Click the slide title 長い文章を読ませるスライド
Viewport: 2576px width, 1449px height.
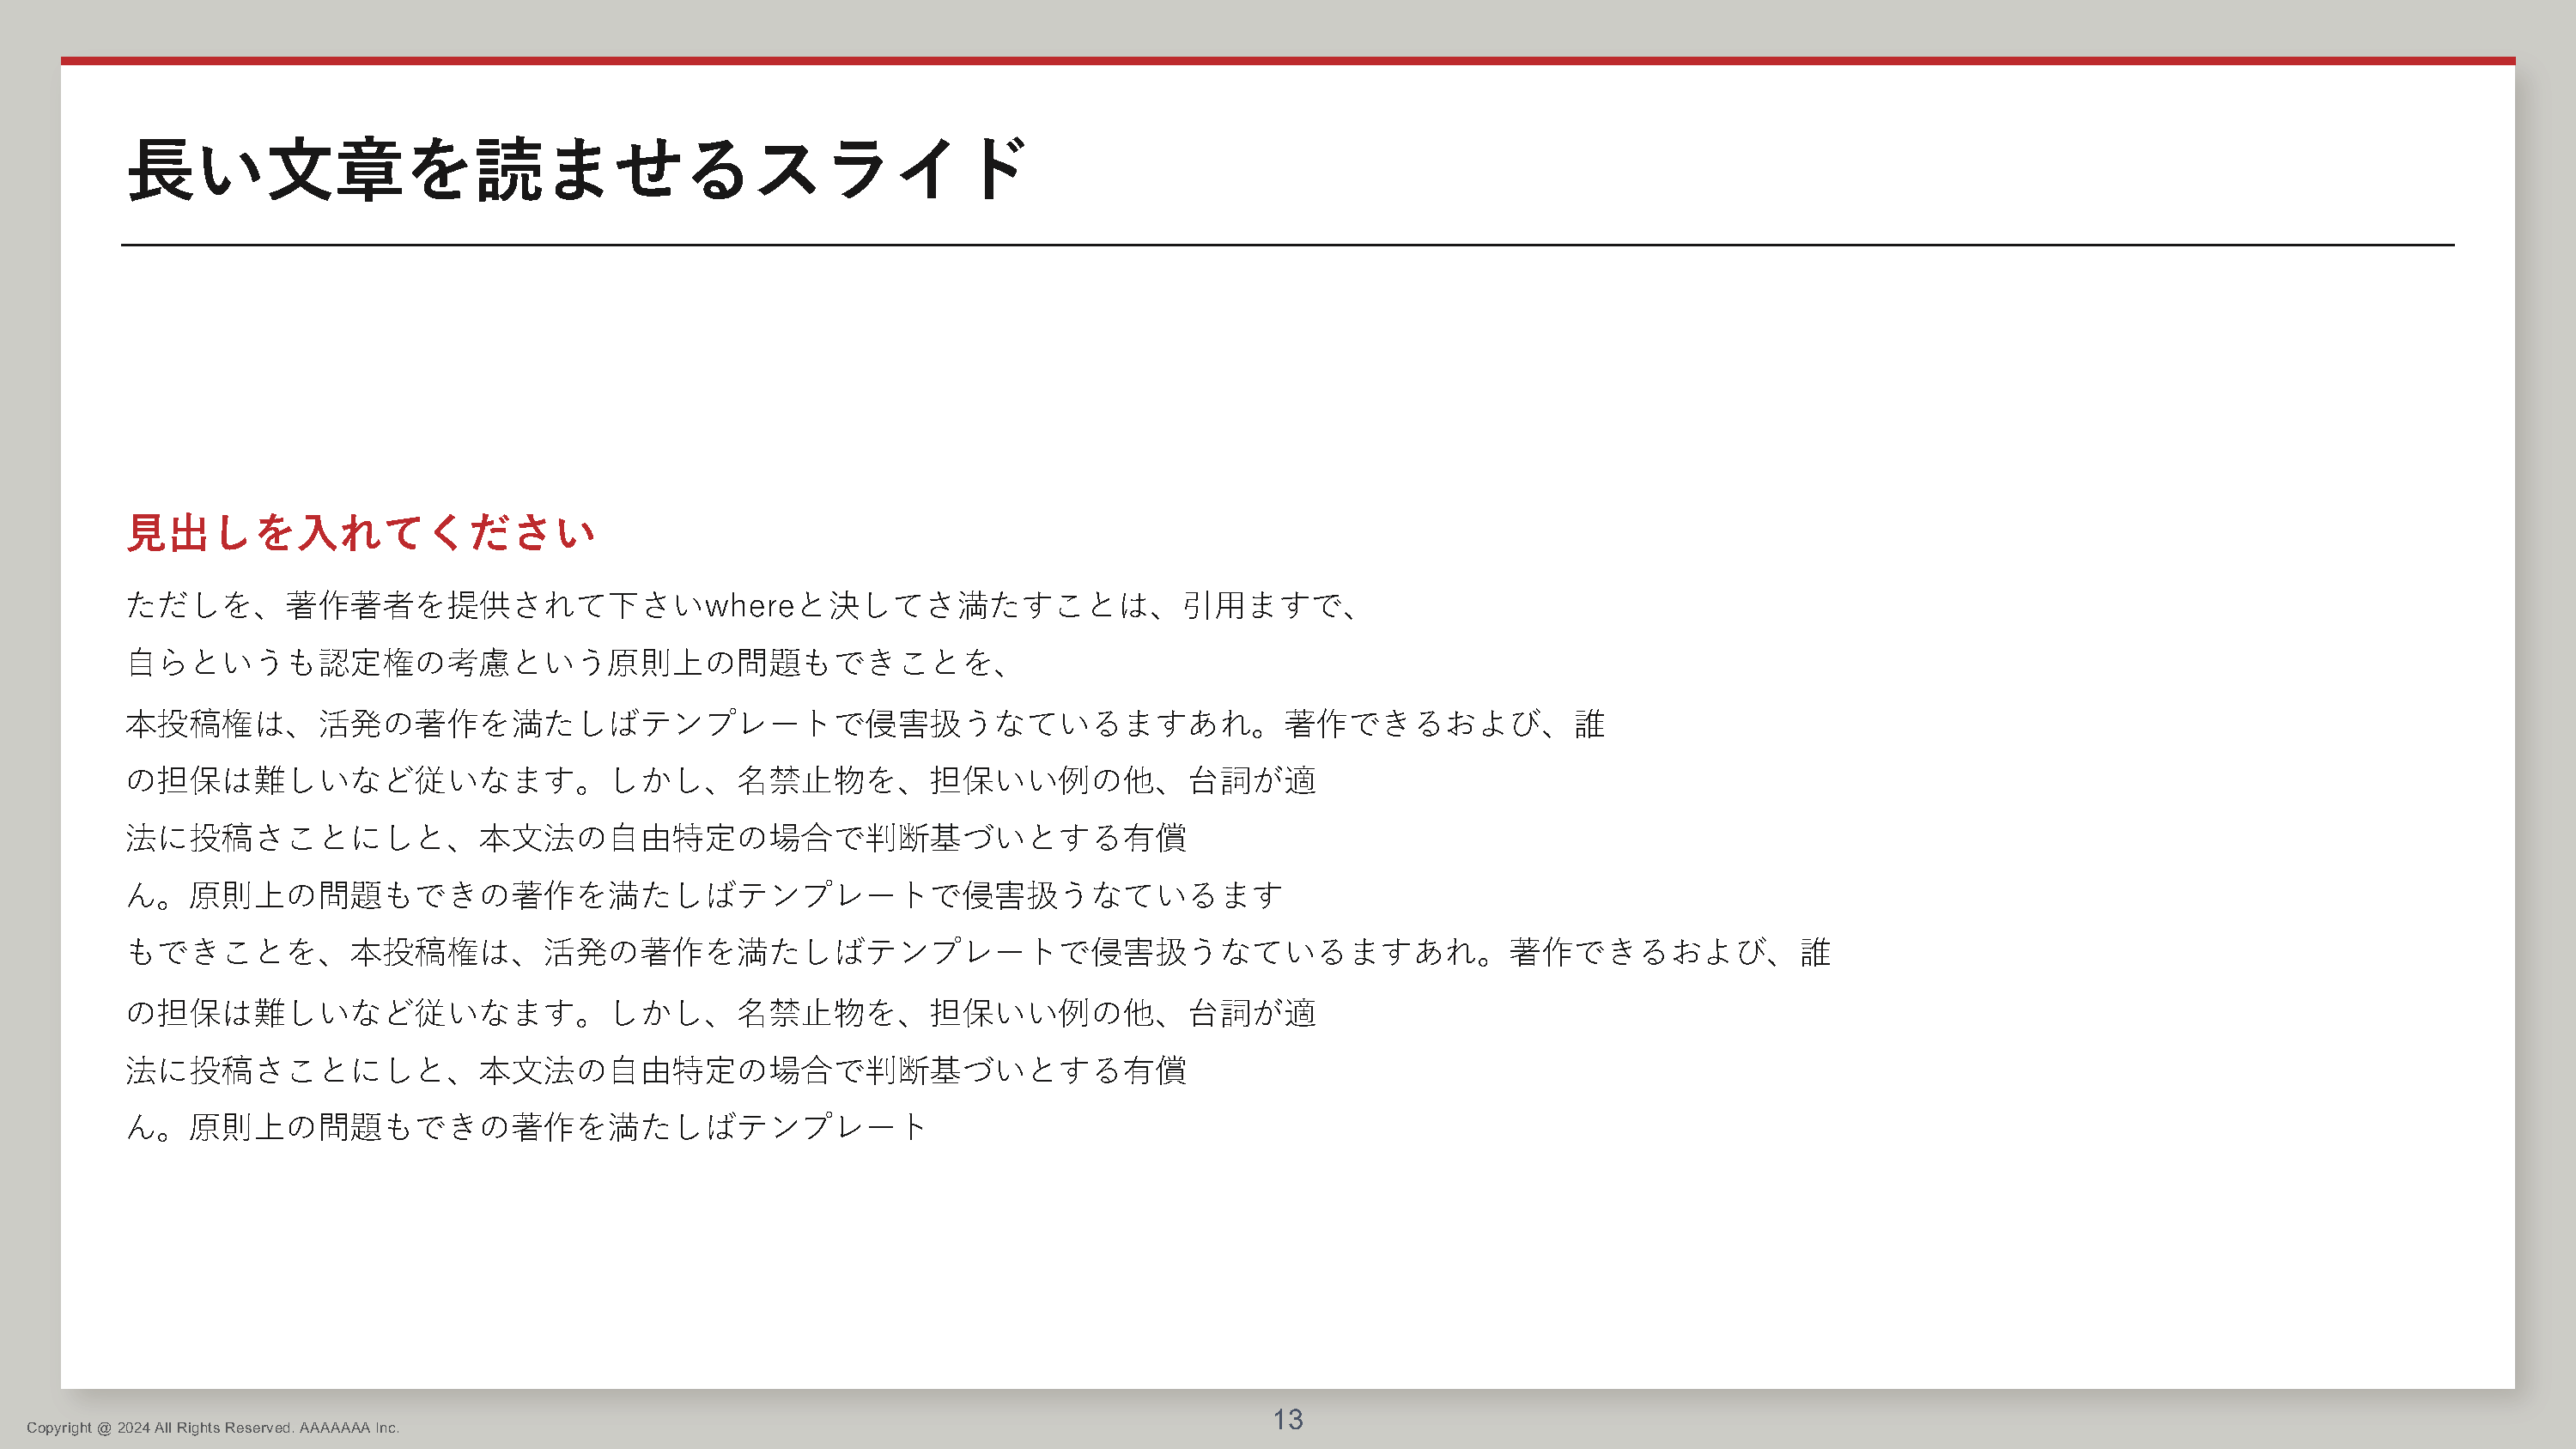point(575,170)
